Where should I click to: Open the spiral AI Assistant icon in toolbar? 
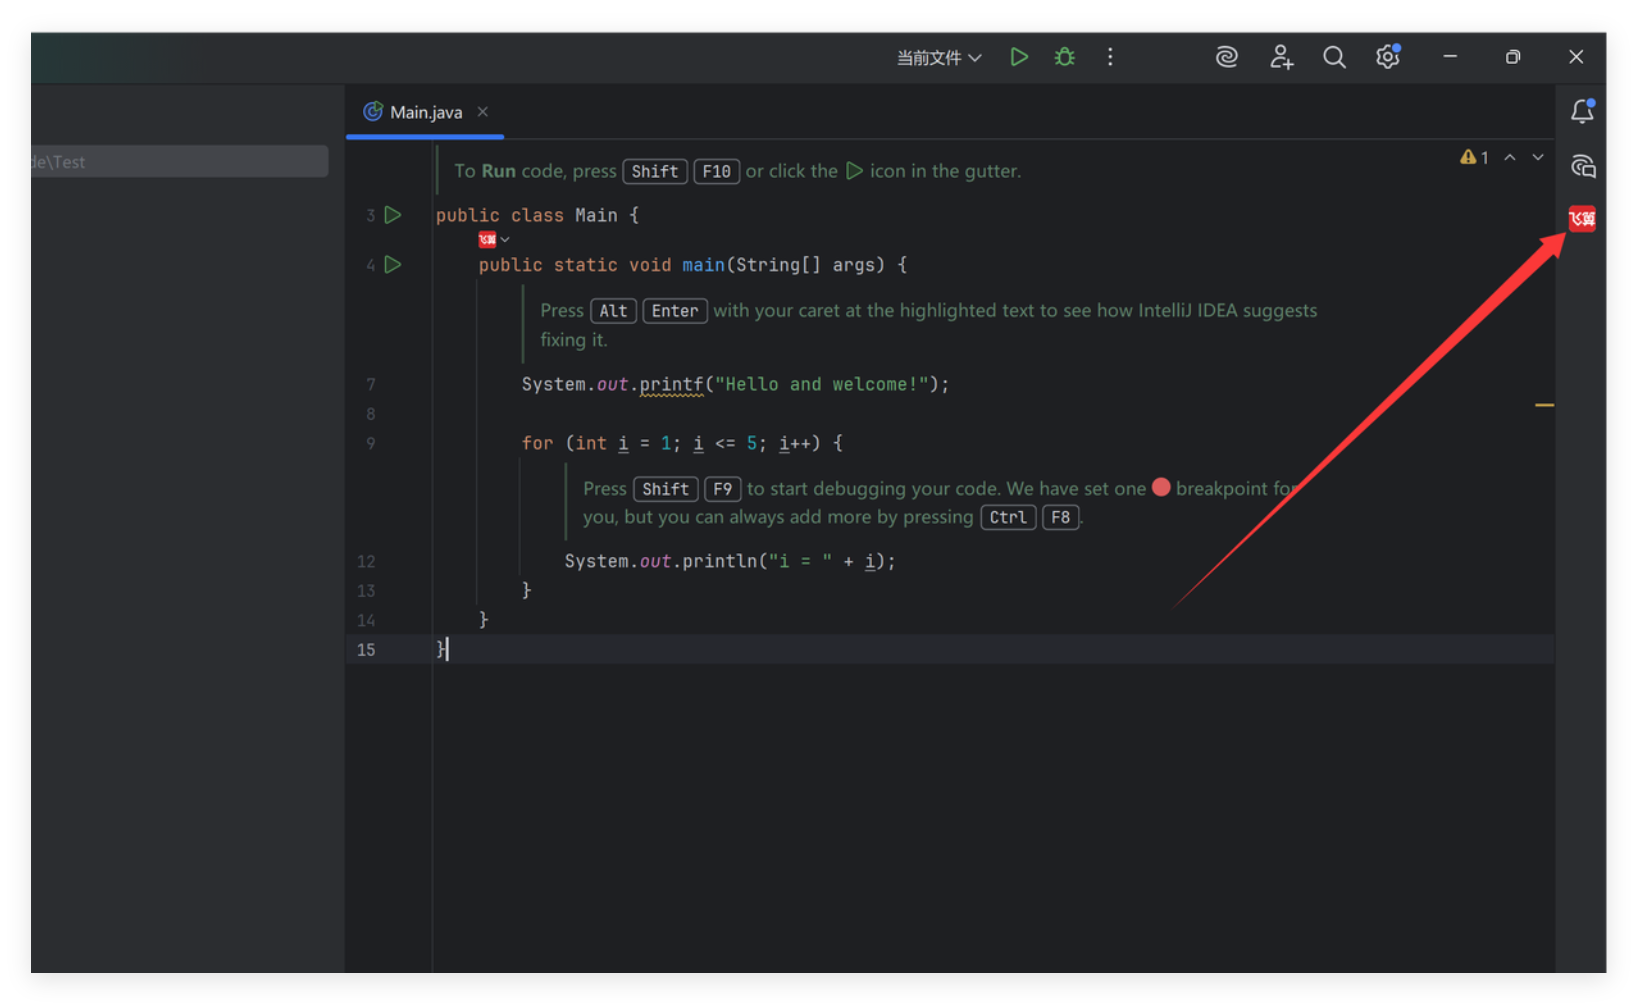[1226, 57]
